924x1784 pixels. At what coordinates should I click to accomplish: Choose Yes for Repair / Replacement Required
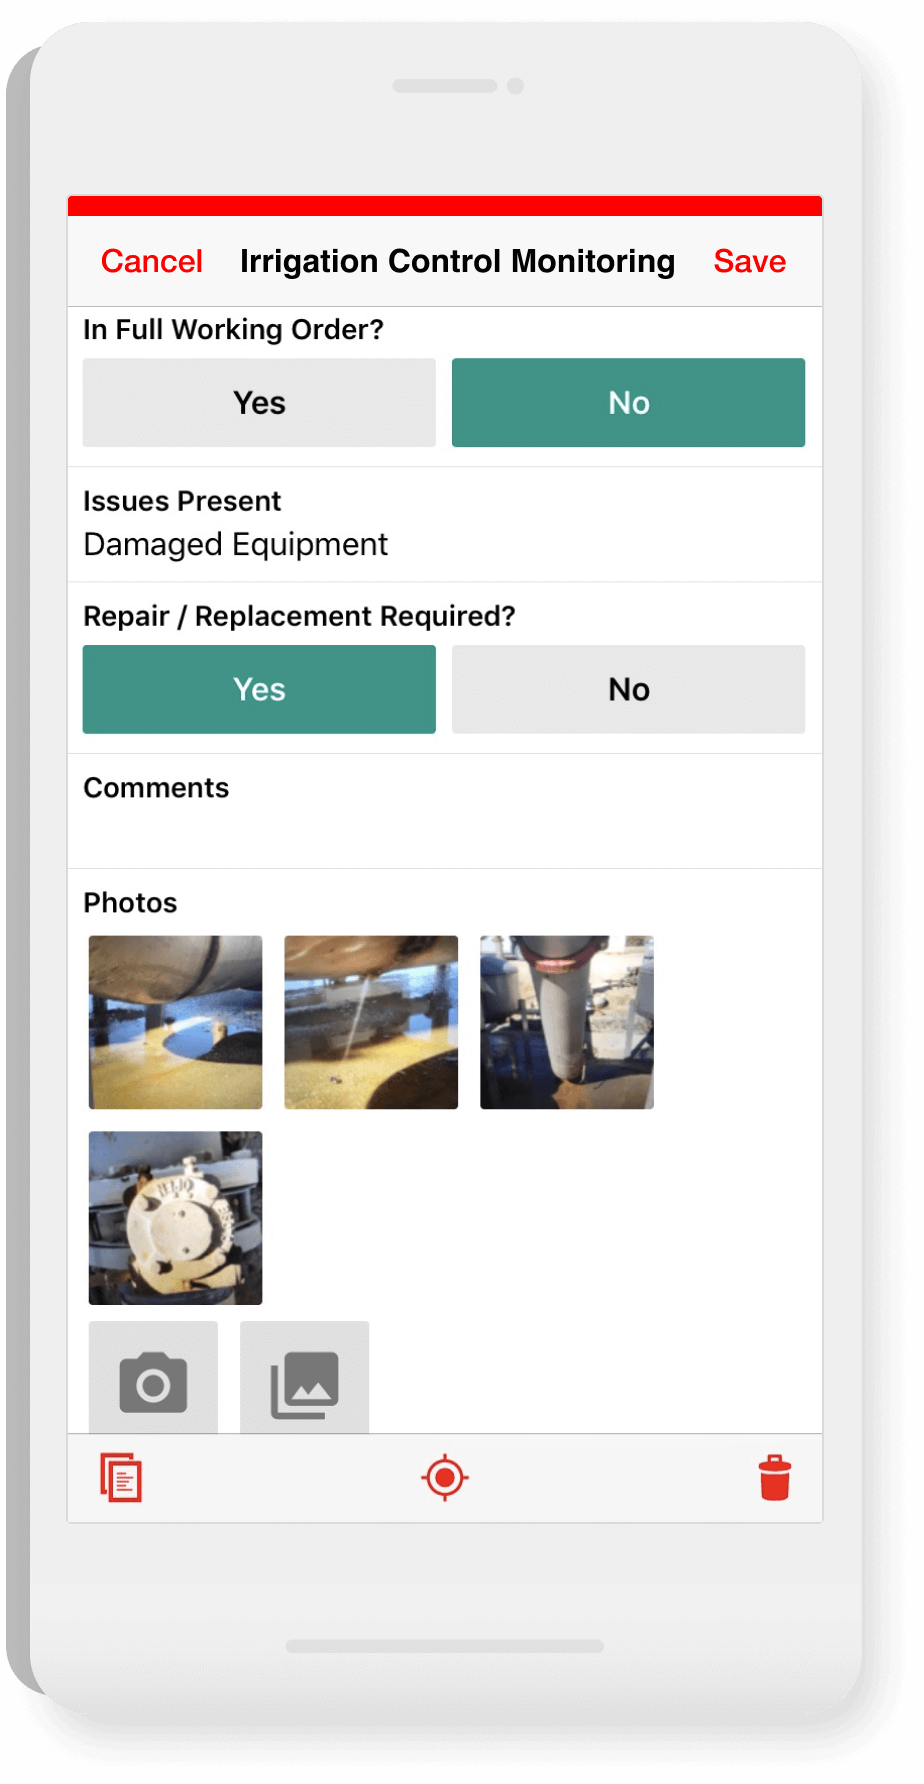pos(259,689)
